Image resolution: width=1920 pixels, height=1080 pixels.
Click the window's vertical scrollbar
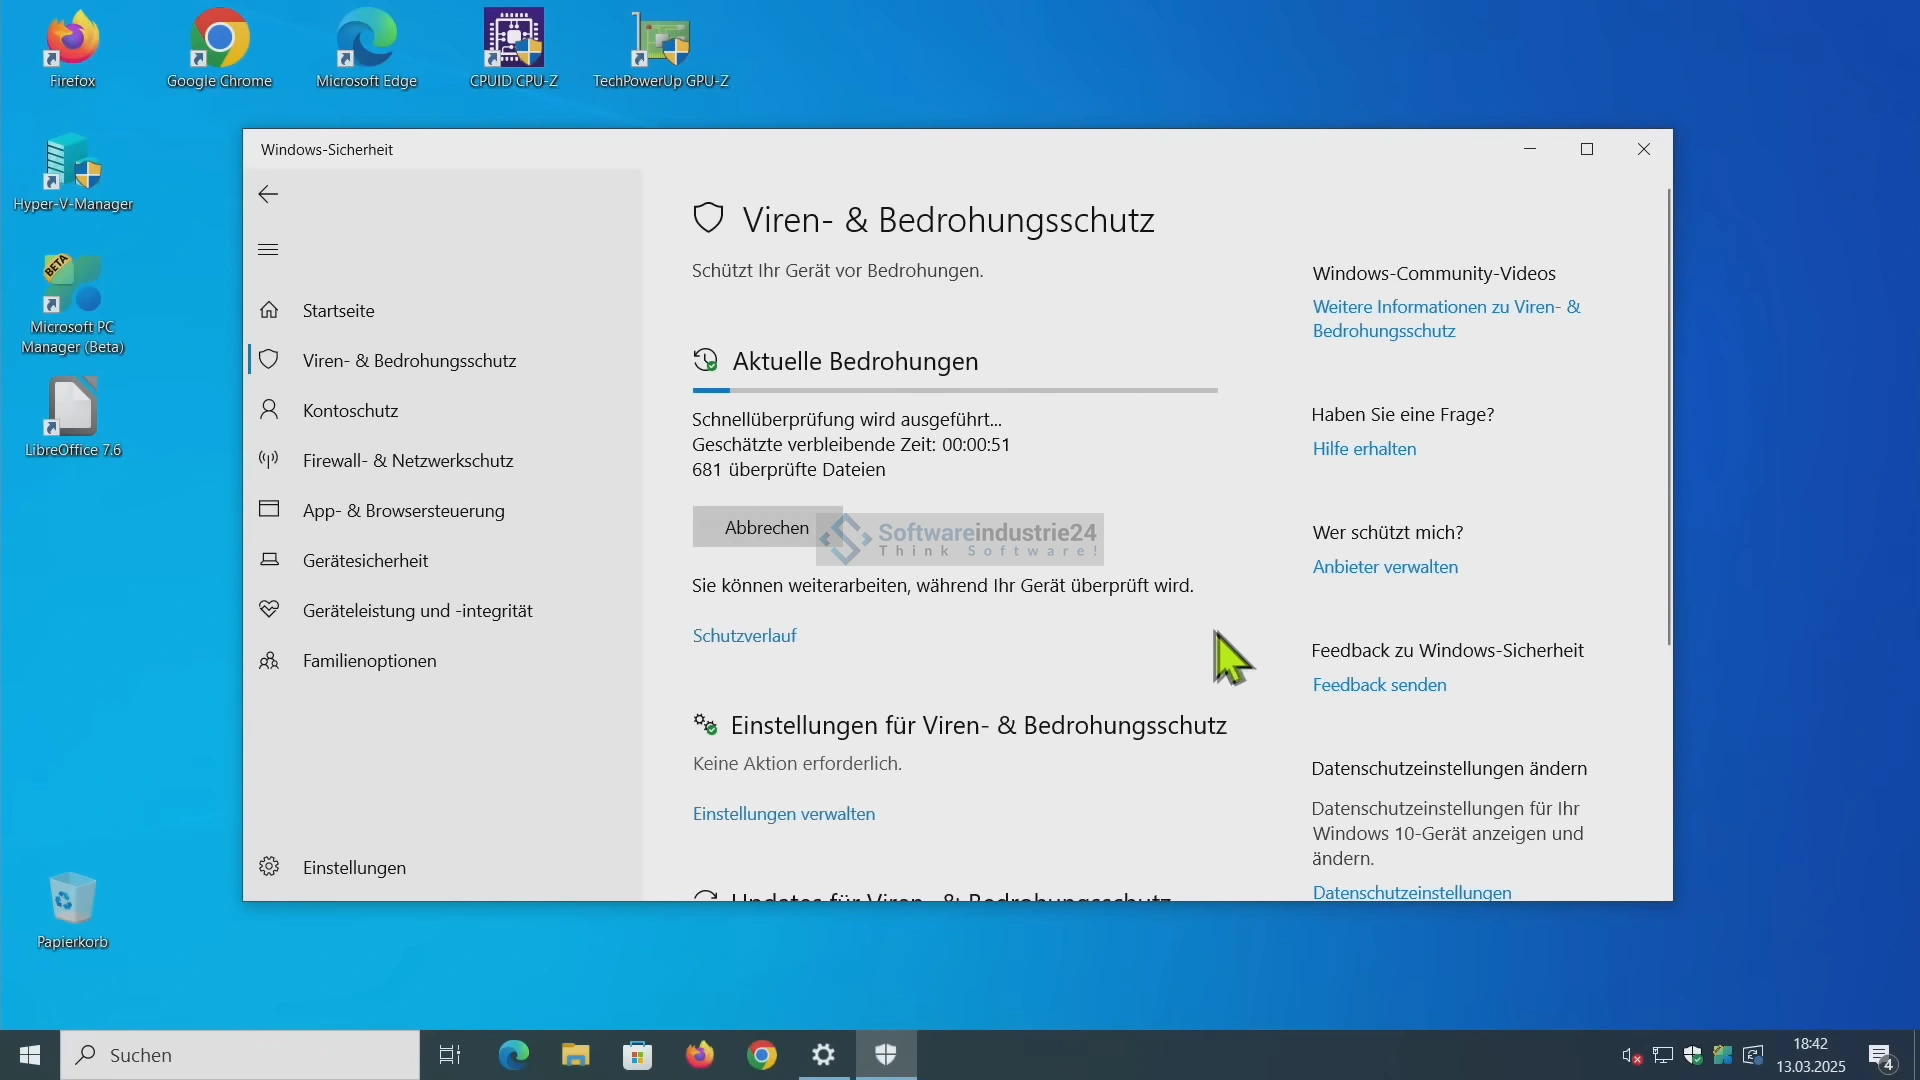pos(1667,416)
